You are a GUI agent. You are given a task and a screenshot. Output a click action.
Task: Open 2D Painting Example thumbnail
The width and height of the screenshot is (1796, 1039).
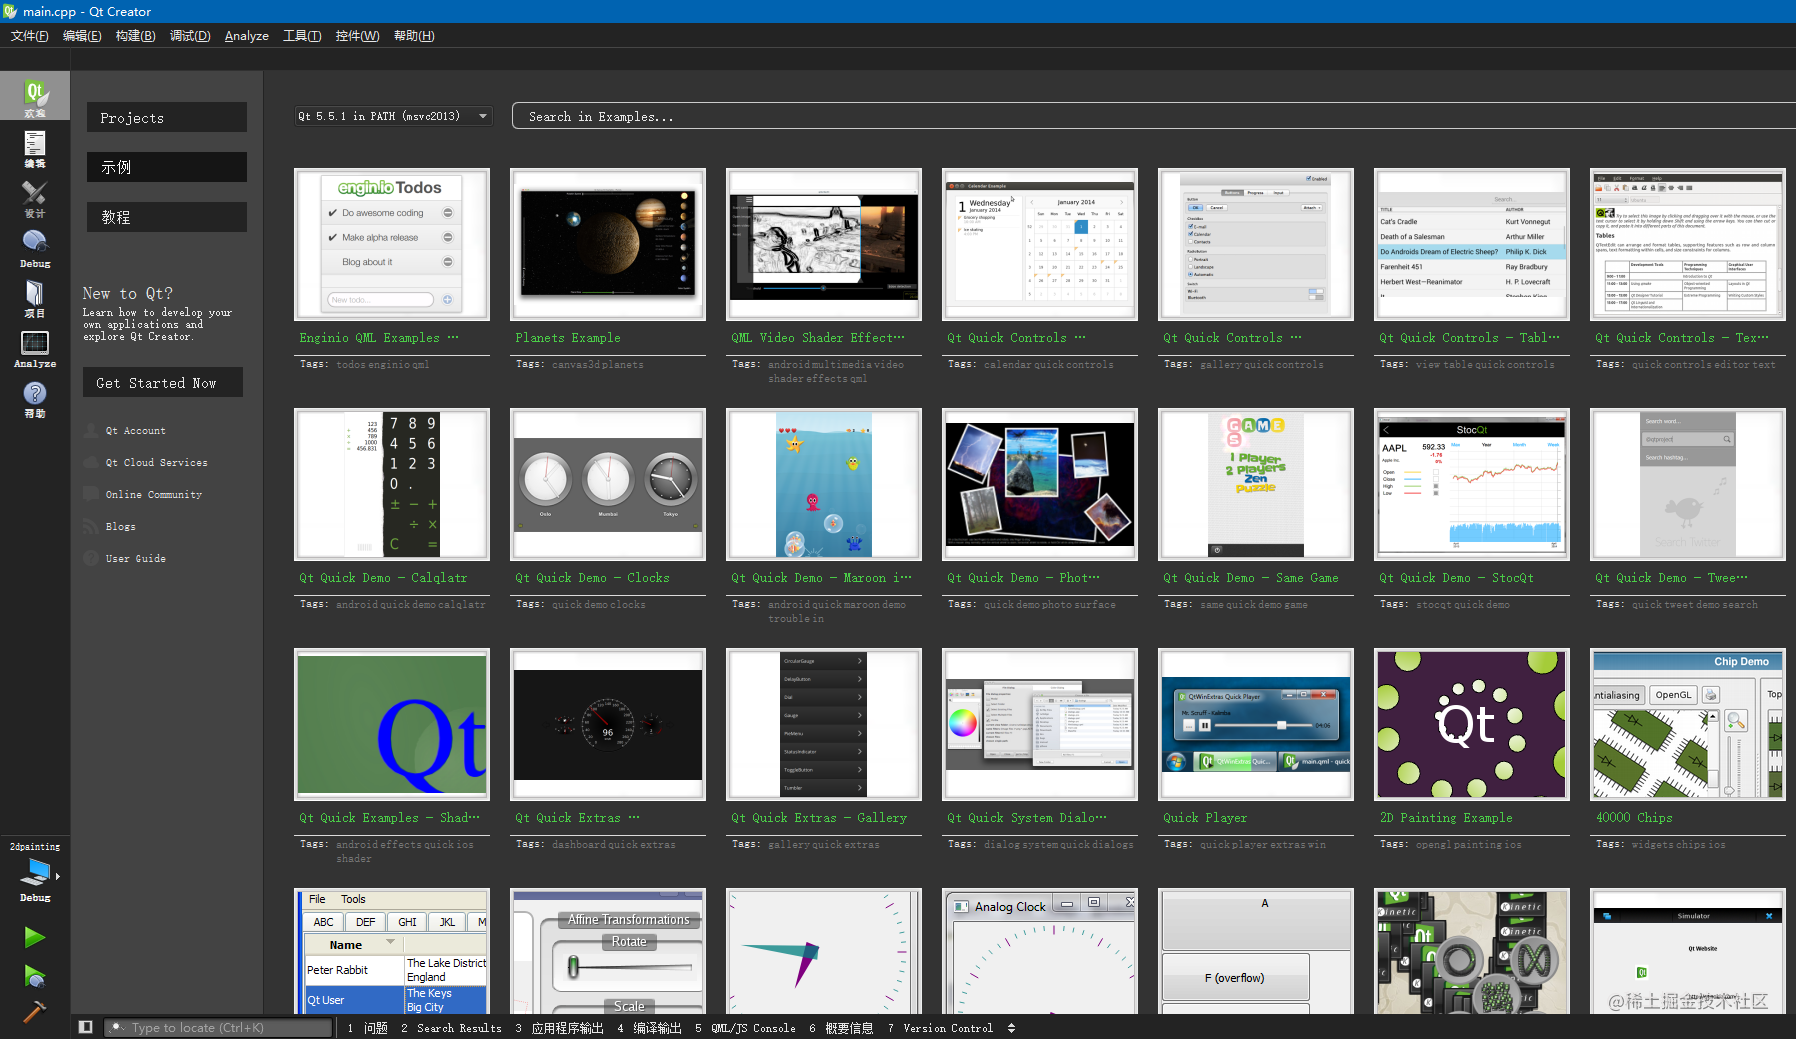(x=1472, y=724)
